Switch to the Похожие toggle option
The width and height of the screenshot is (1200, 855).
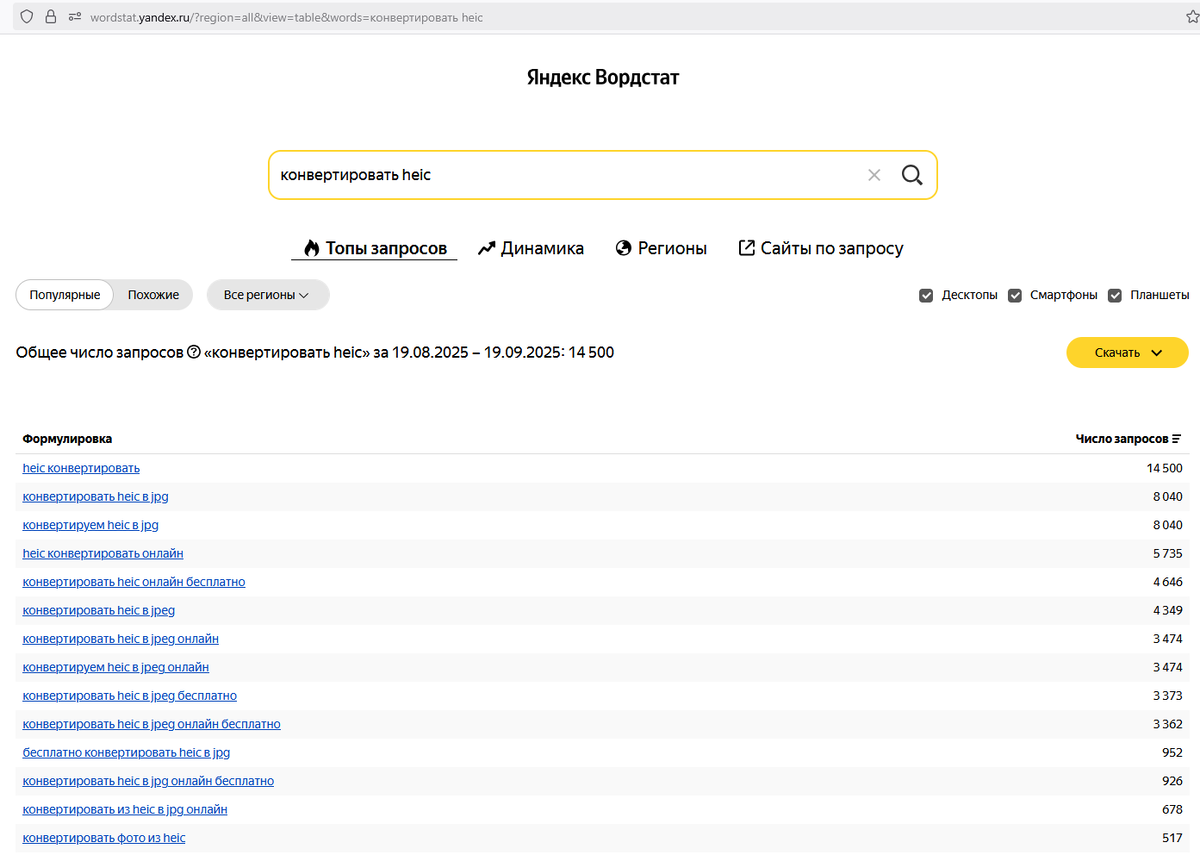pyautogui.click(x=153, y=295)
